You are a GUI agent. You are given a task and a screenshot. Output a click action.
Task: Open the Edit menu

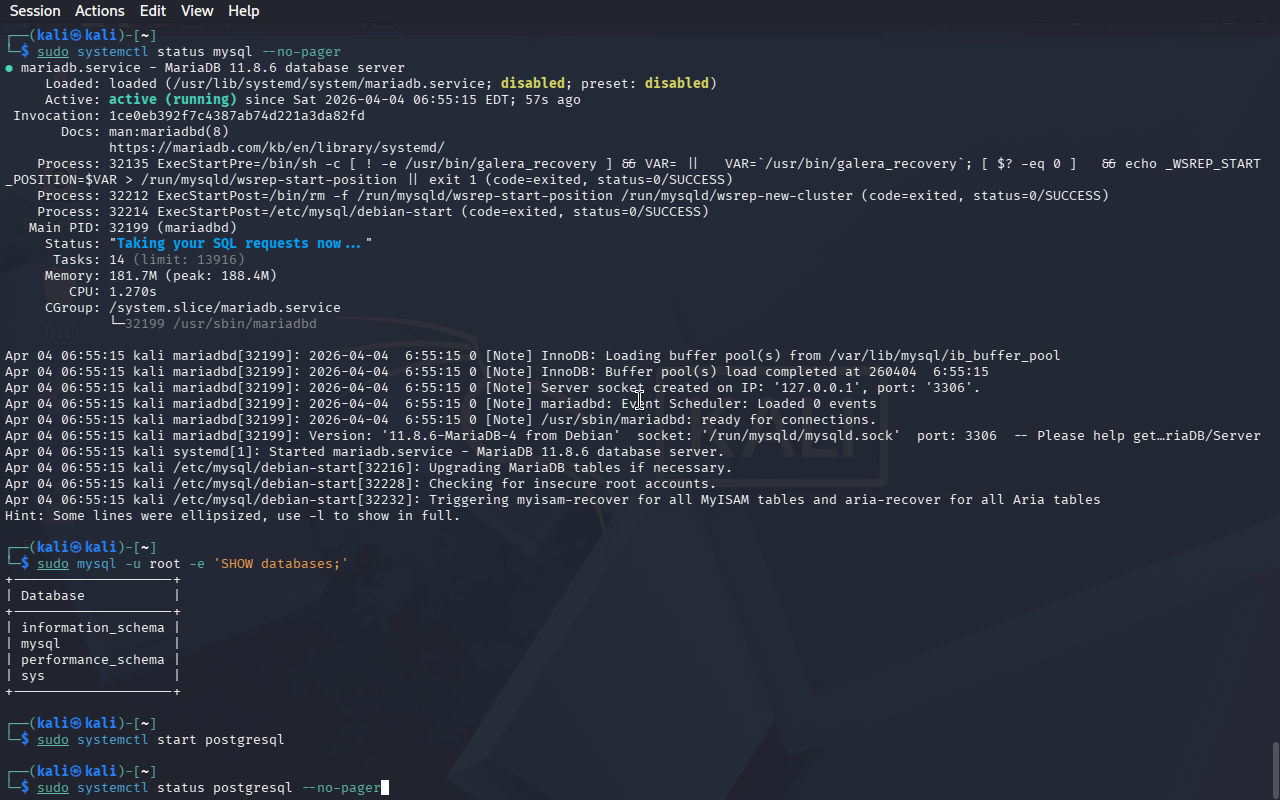click(153, 11)
